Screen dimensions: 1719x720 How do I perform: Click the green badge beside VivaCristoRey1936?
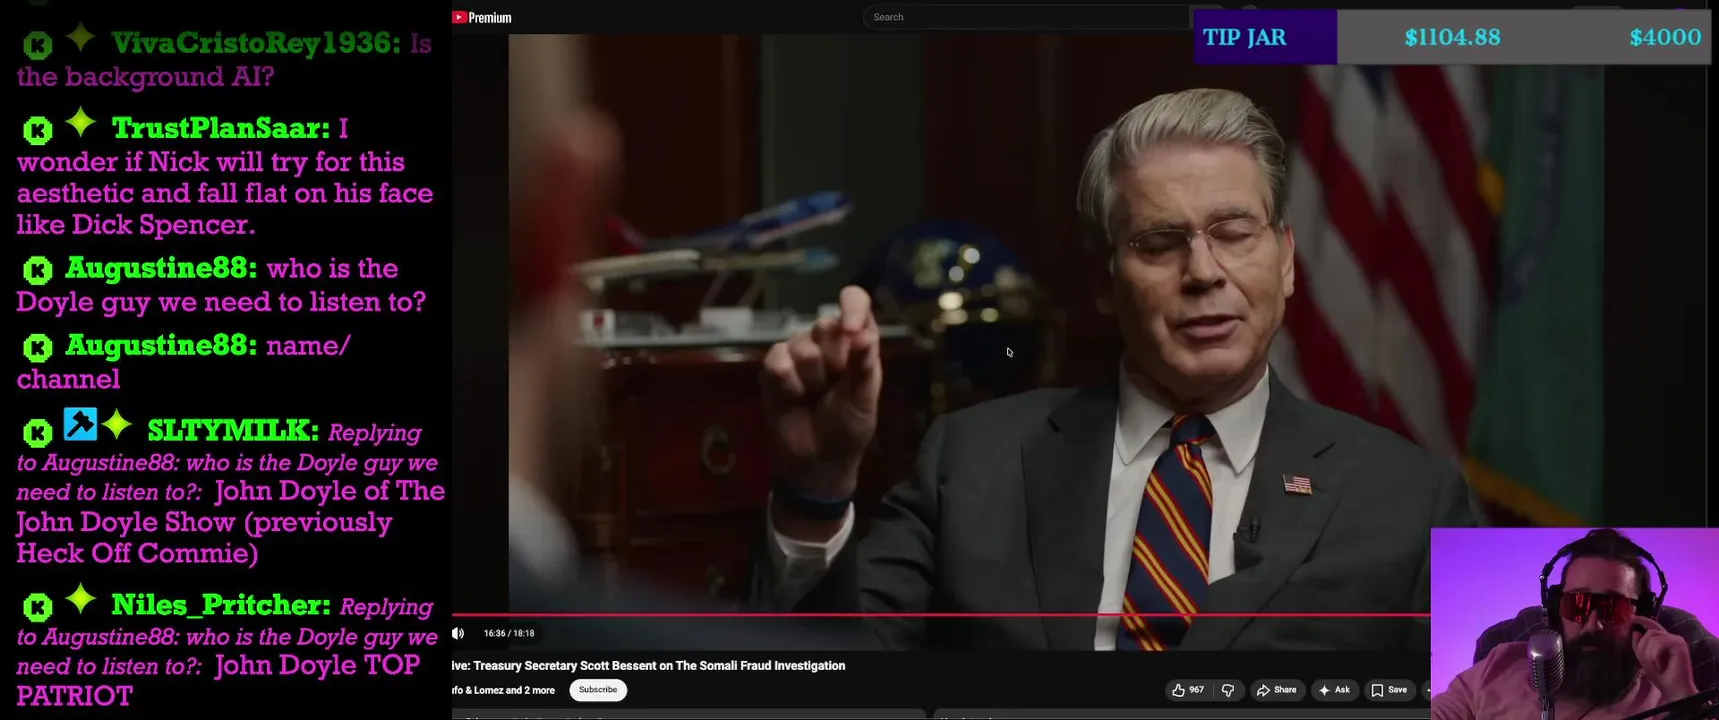point(38,45)
